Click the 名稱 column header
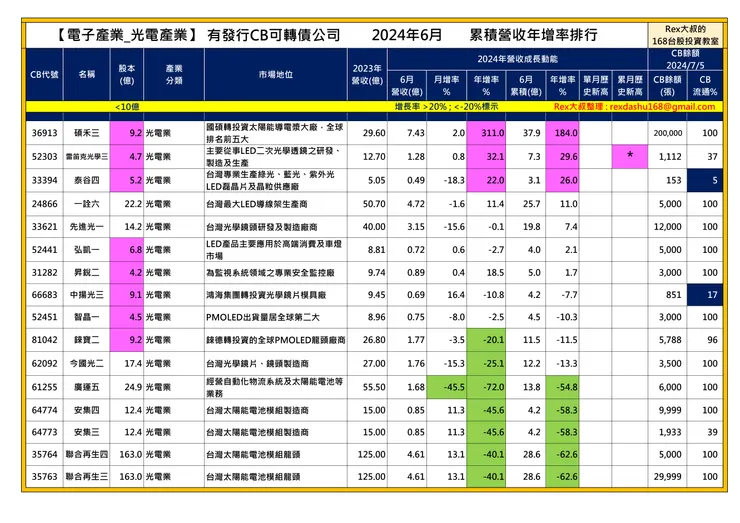The width and height of the screenshot is (740, 523). [87, 74]
